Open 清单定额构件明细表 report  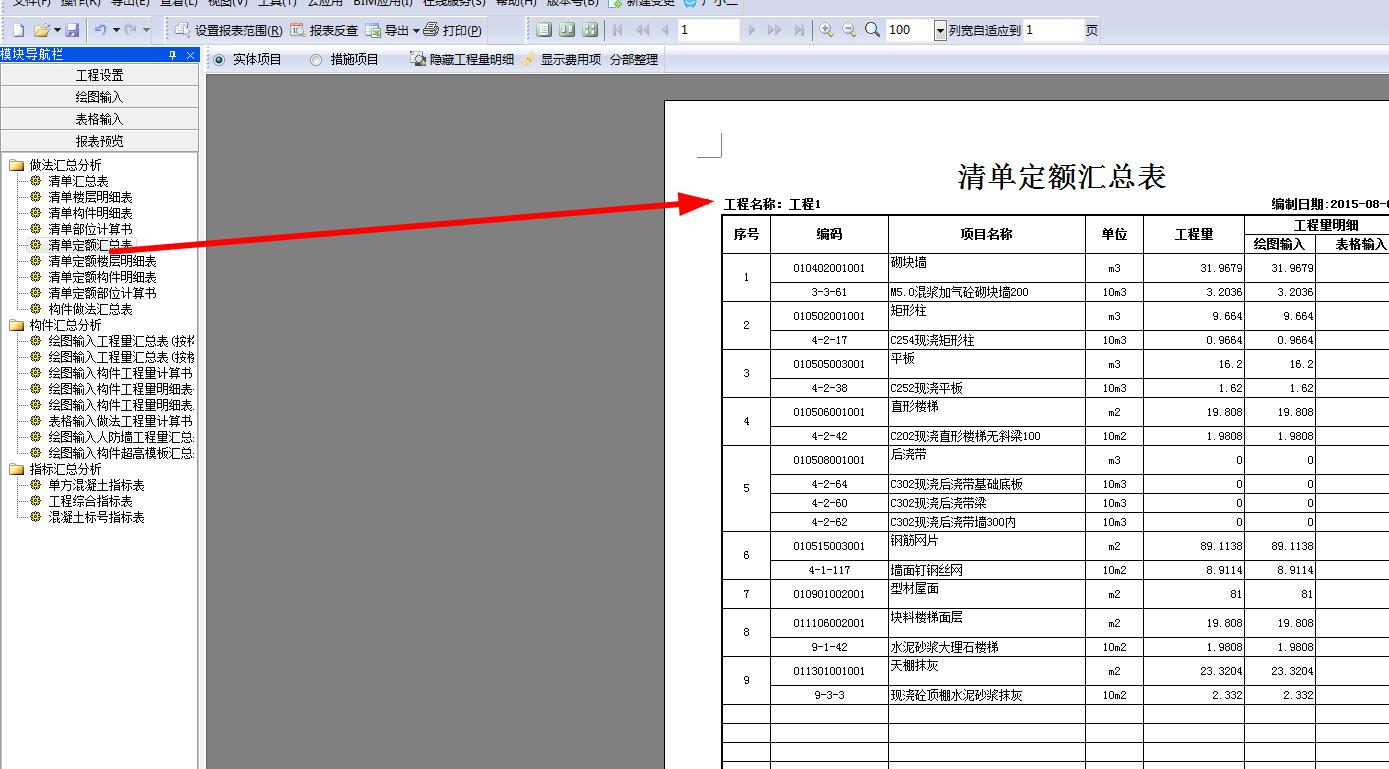[103, 277]
